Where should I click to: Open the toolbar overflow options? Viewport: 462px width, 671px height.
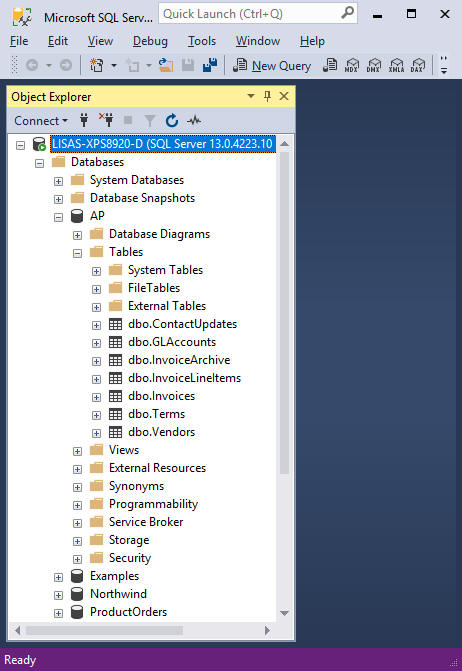pos(444,65)
